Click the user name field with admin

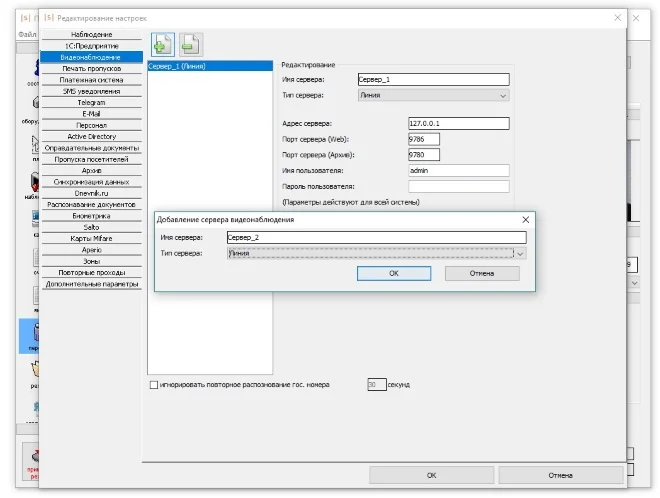[458, 171]
